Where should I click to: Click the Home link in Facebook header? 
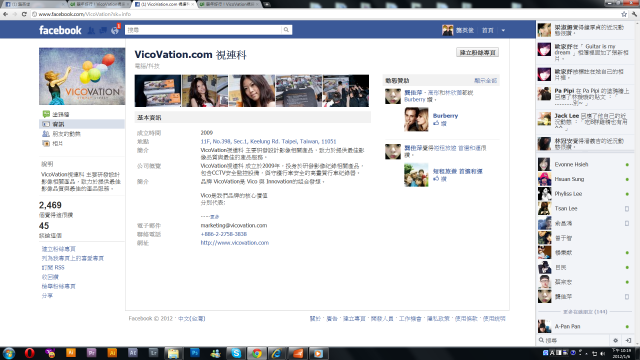click(487, 30)
